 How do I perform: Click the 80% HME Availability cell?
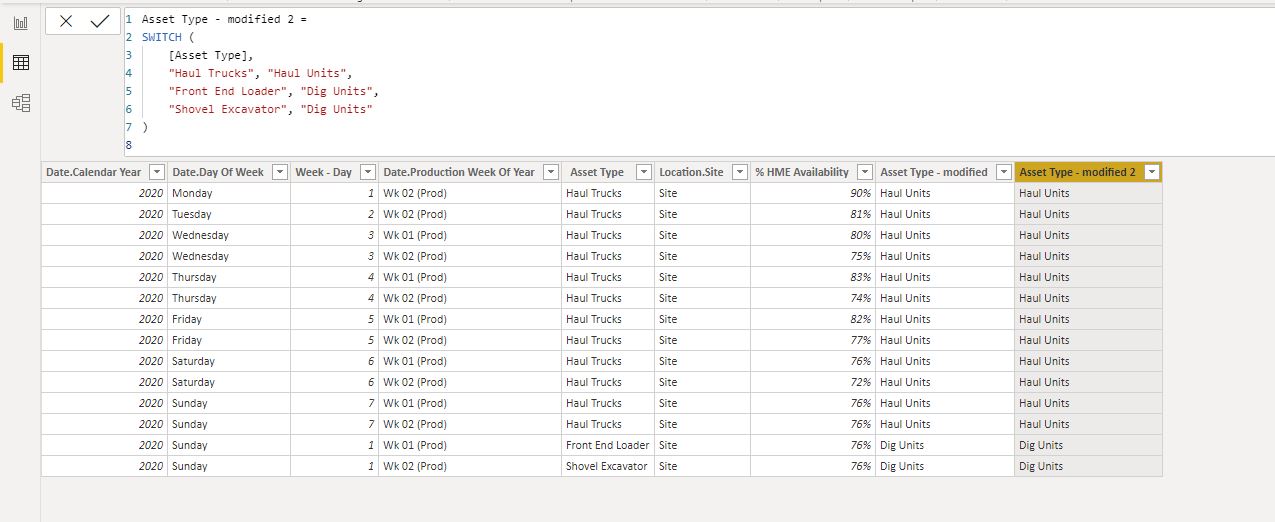pyautogui.click(x=812, y=235)
